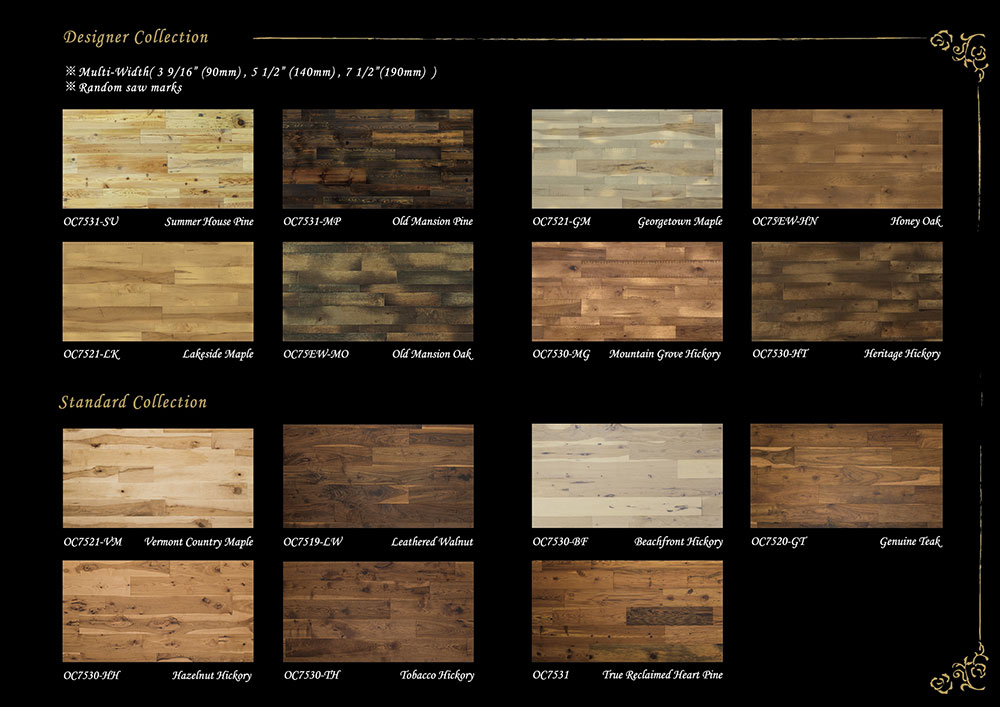The width and height of the screenshot is (1000, 707).
Task: Click product code OC7530-MG
Action: [x=561, y=354]
